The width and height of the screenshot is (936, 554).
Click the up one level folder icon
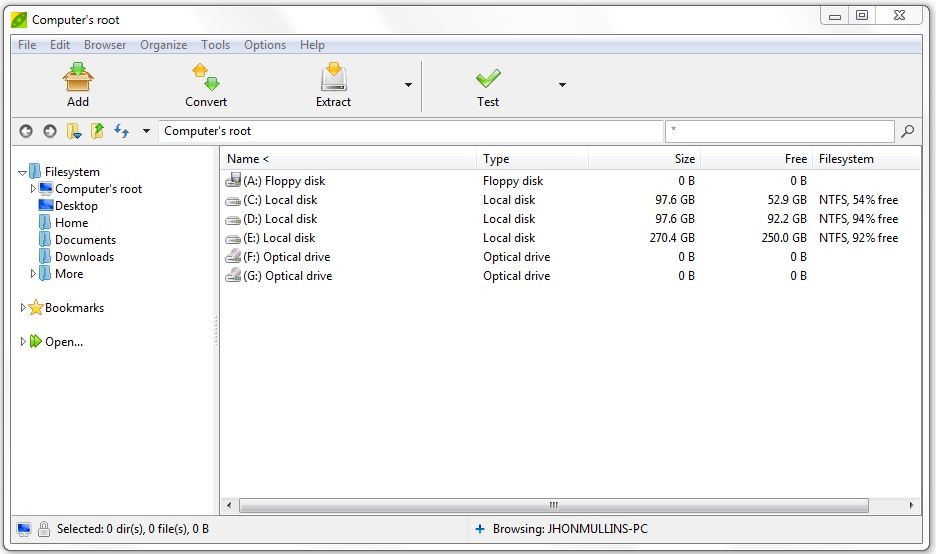[97, 131]
